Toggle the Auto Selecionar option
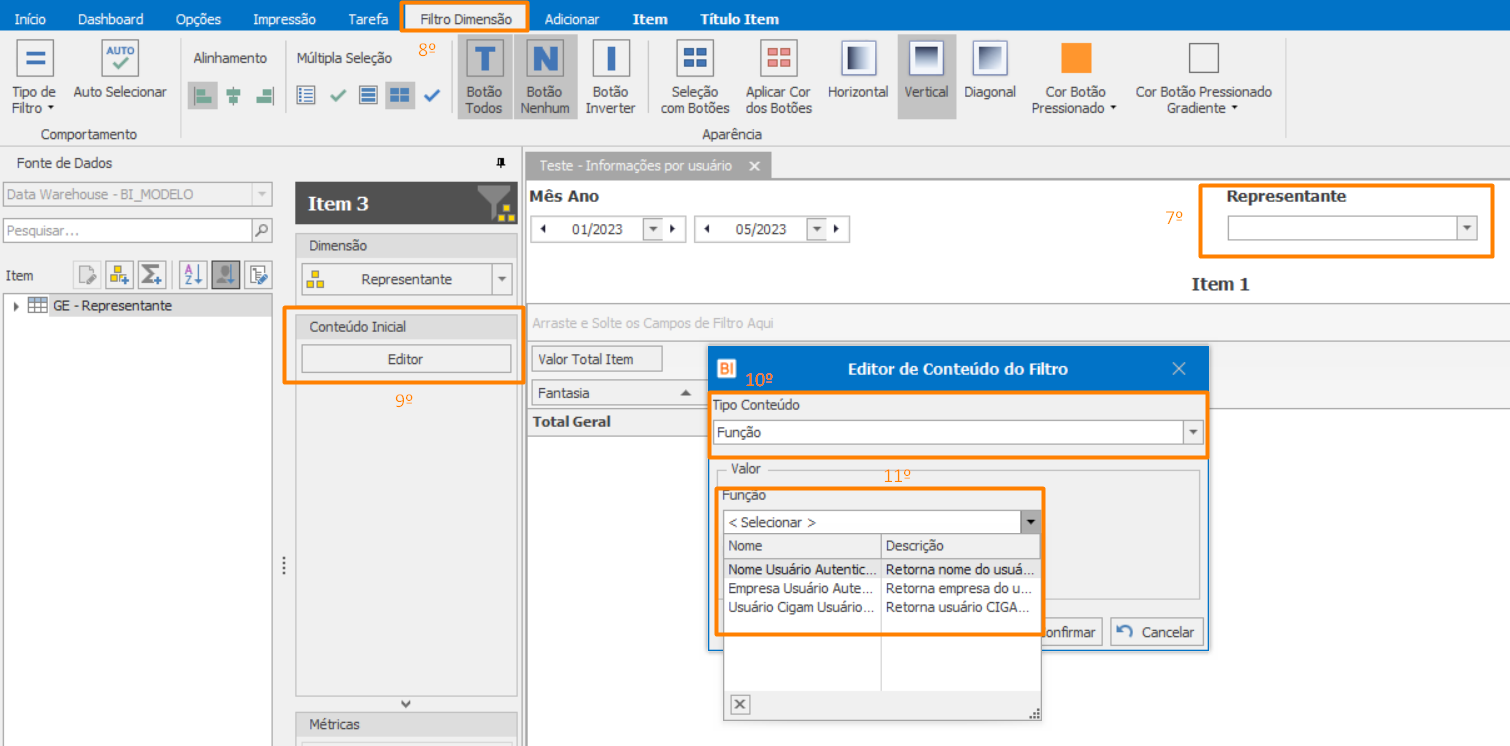The image size is (1510, 746). pyautogui.click(x=120, y=70)
